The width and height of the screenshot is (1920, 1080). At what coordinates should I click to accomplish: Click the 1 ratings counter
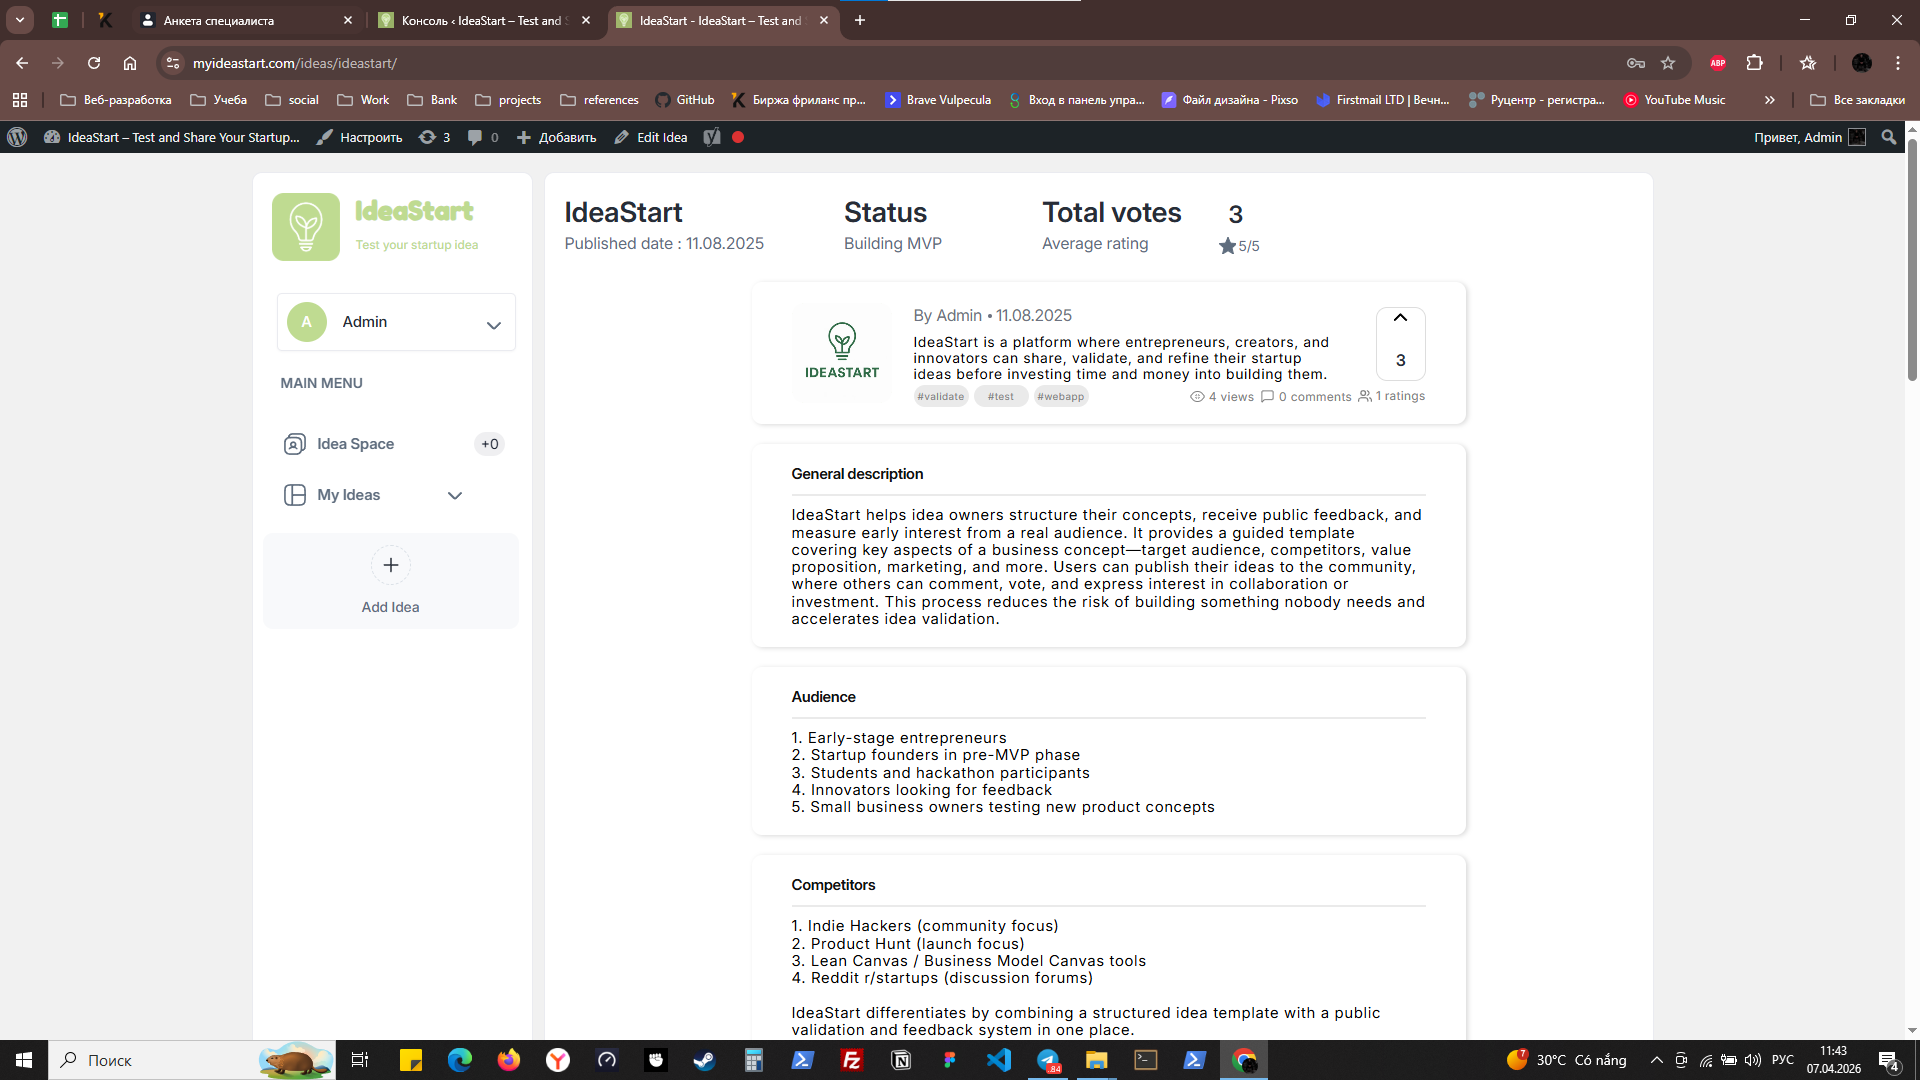tap(1391, 396)
